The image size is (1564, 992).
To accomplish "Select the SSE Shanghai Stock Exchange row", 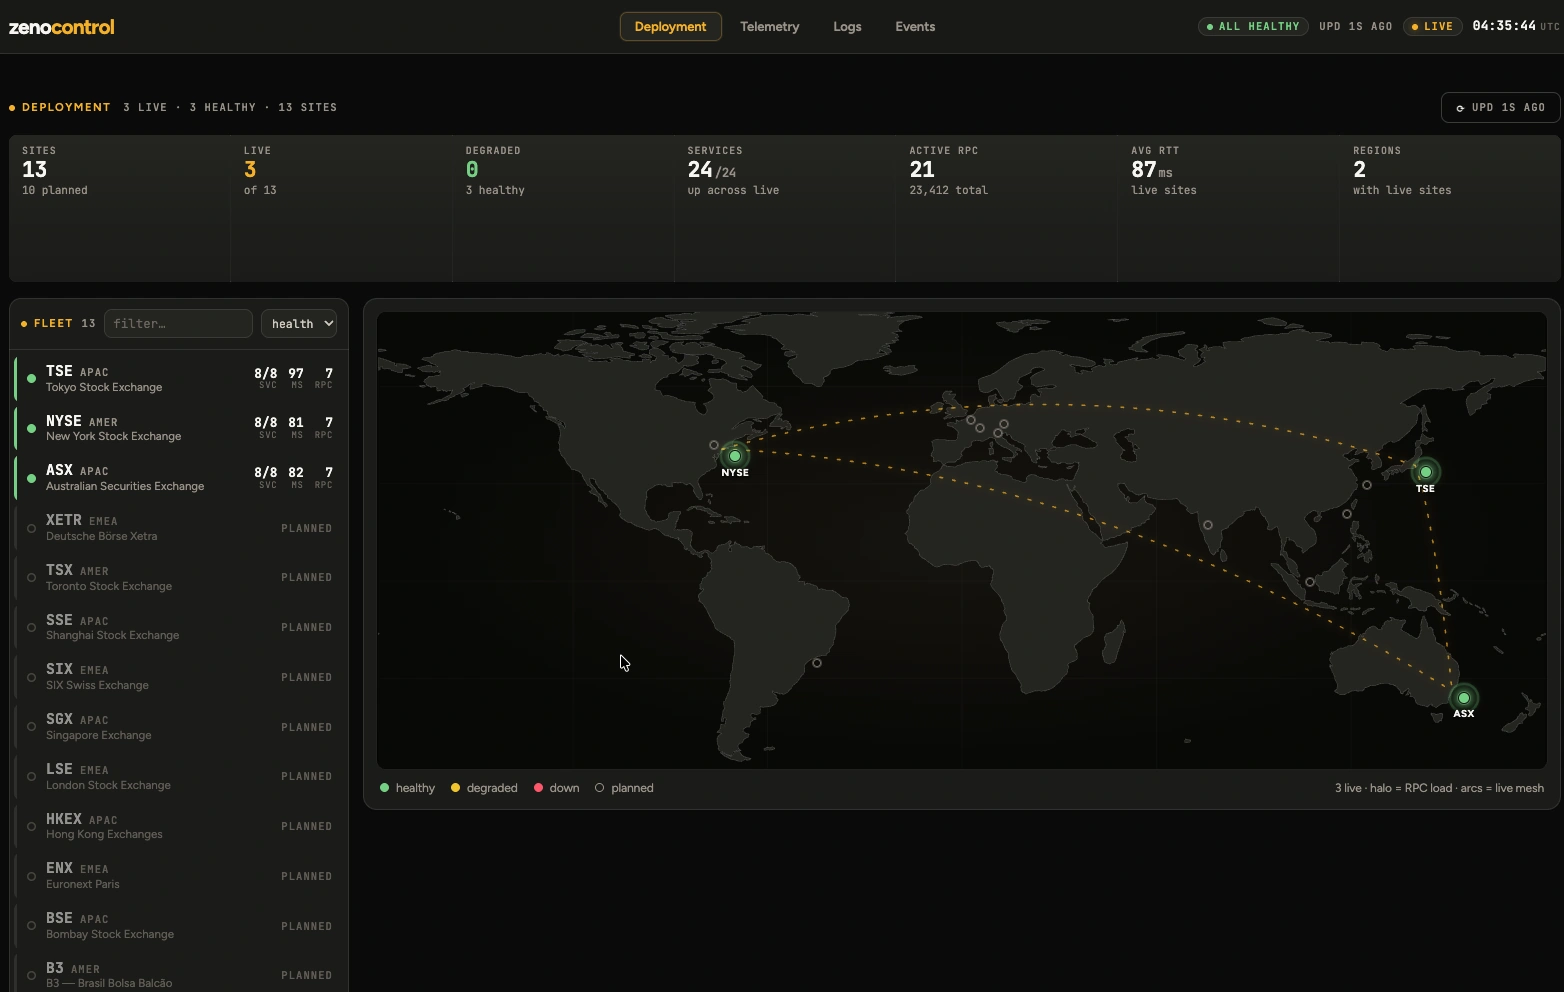I will pos(180,627).
